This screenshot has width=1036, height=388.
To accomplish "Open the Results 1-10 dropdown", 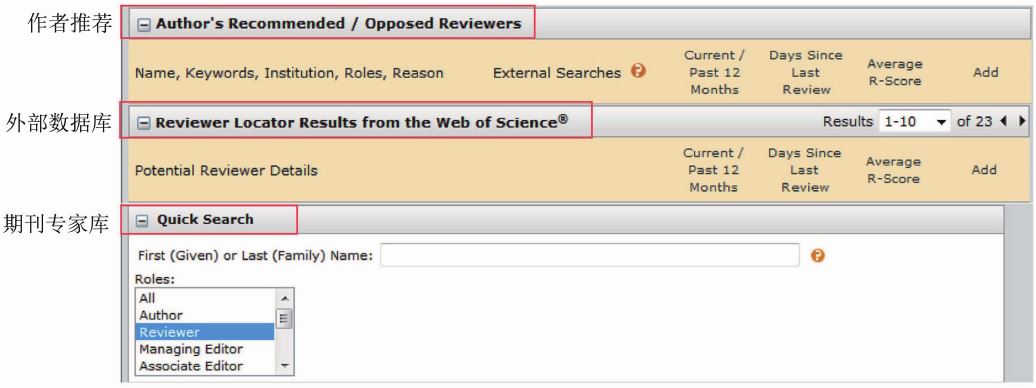I will coord(914,122).
